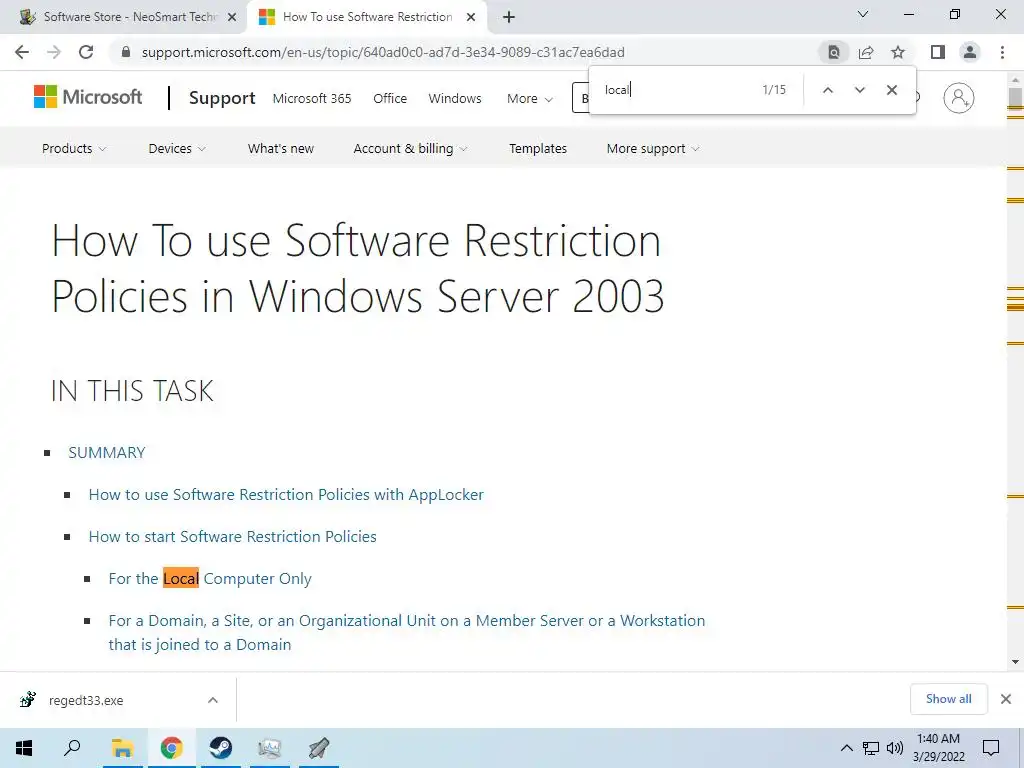Open Office nav item
1024x768 pixels.
(390, 99)
